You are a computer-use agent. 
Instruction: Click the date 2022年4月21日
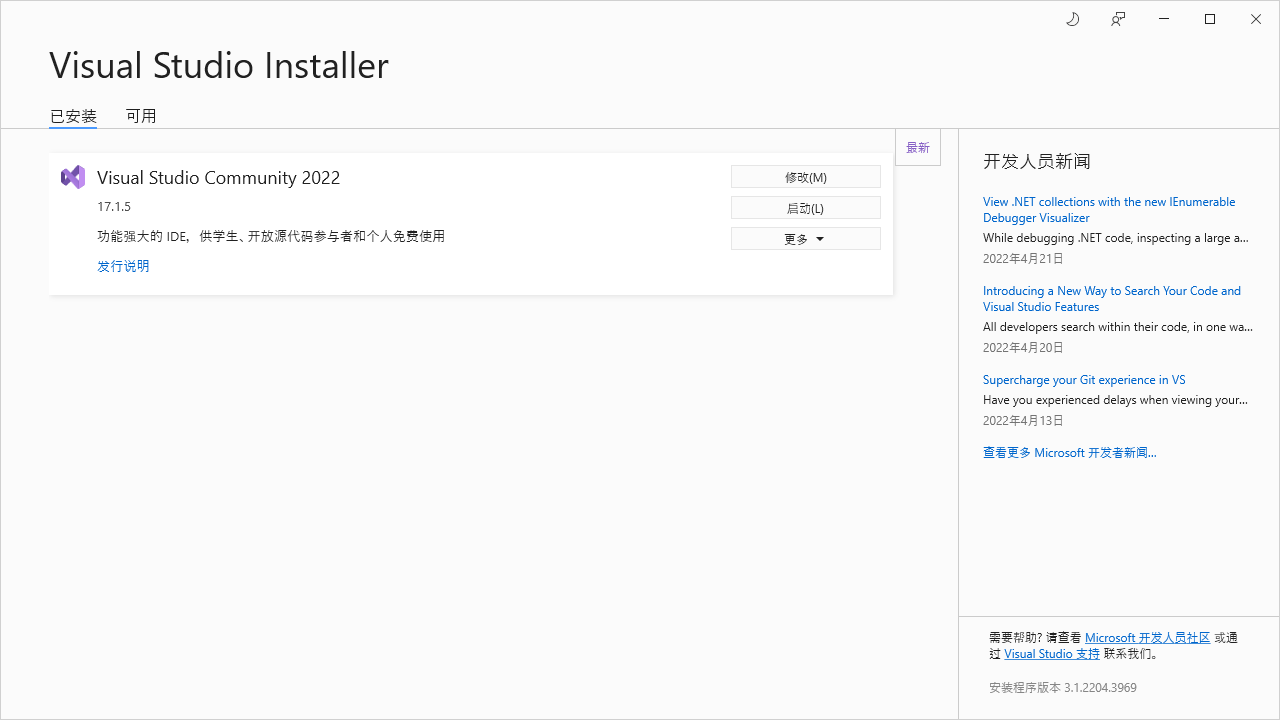(1023, 259)
